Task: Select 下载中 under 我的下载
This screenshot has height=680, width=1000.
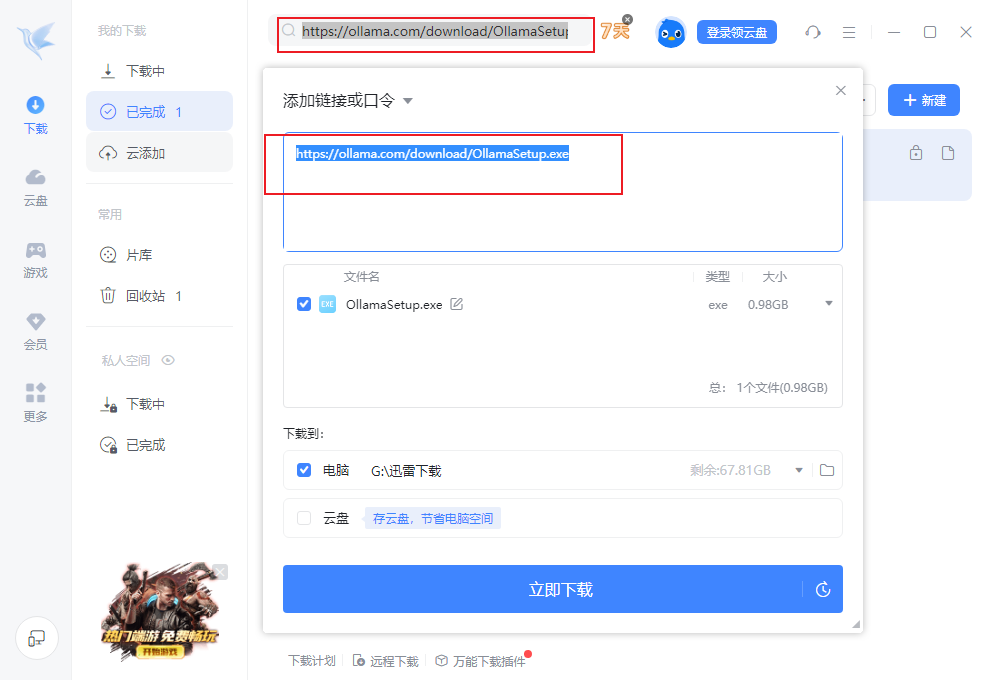Action: (159, 71)
